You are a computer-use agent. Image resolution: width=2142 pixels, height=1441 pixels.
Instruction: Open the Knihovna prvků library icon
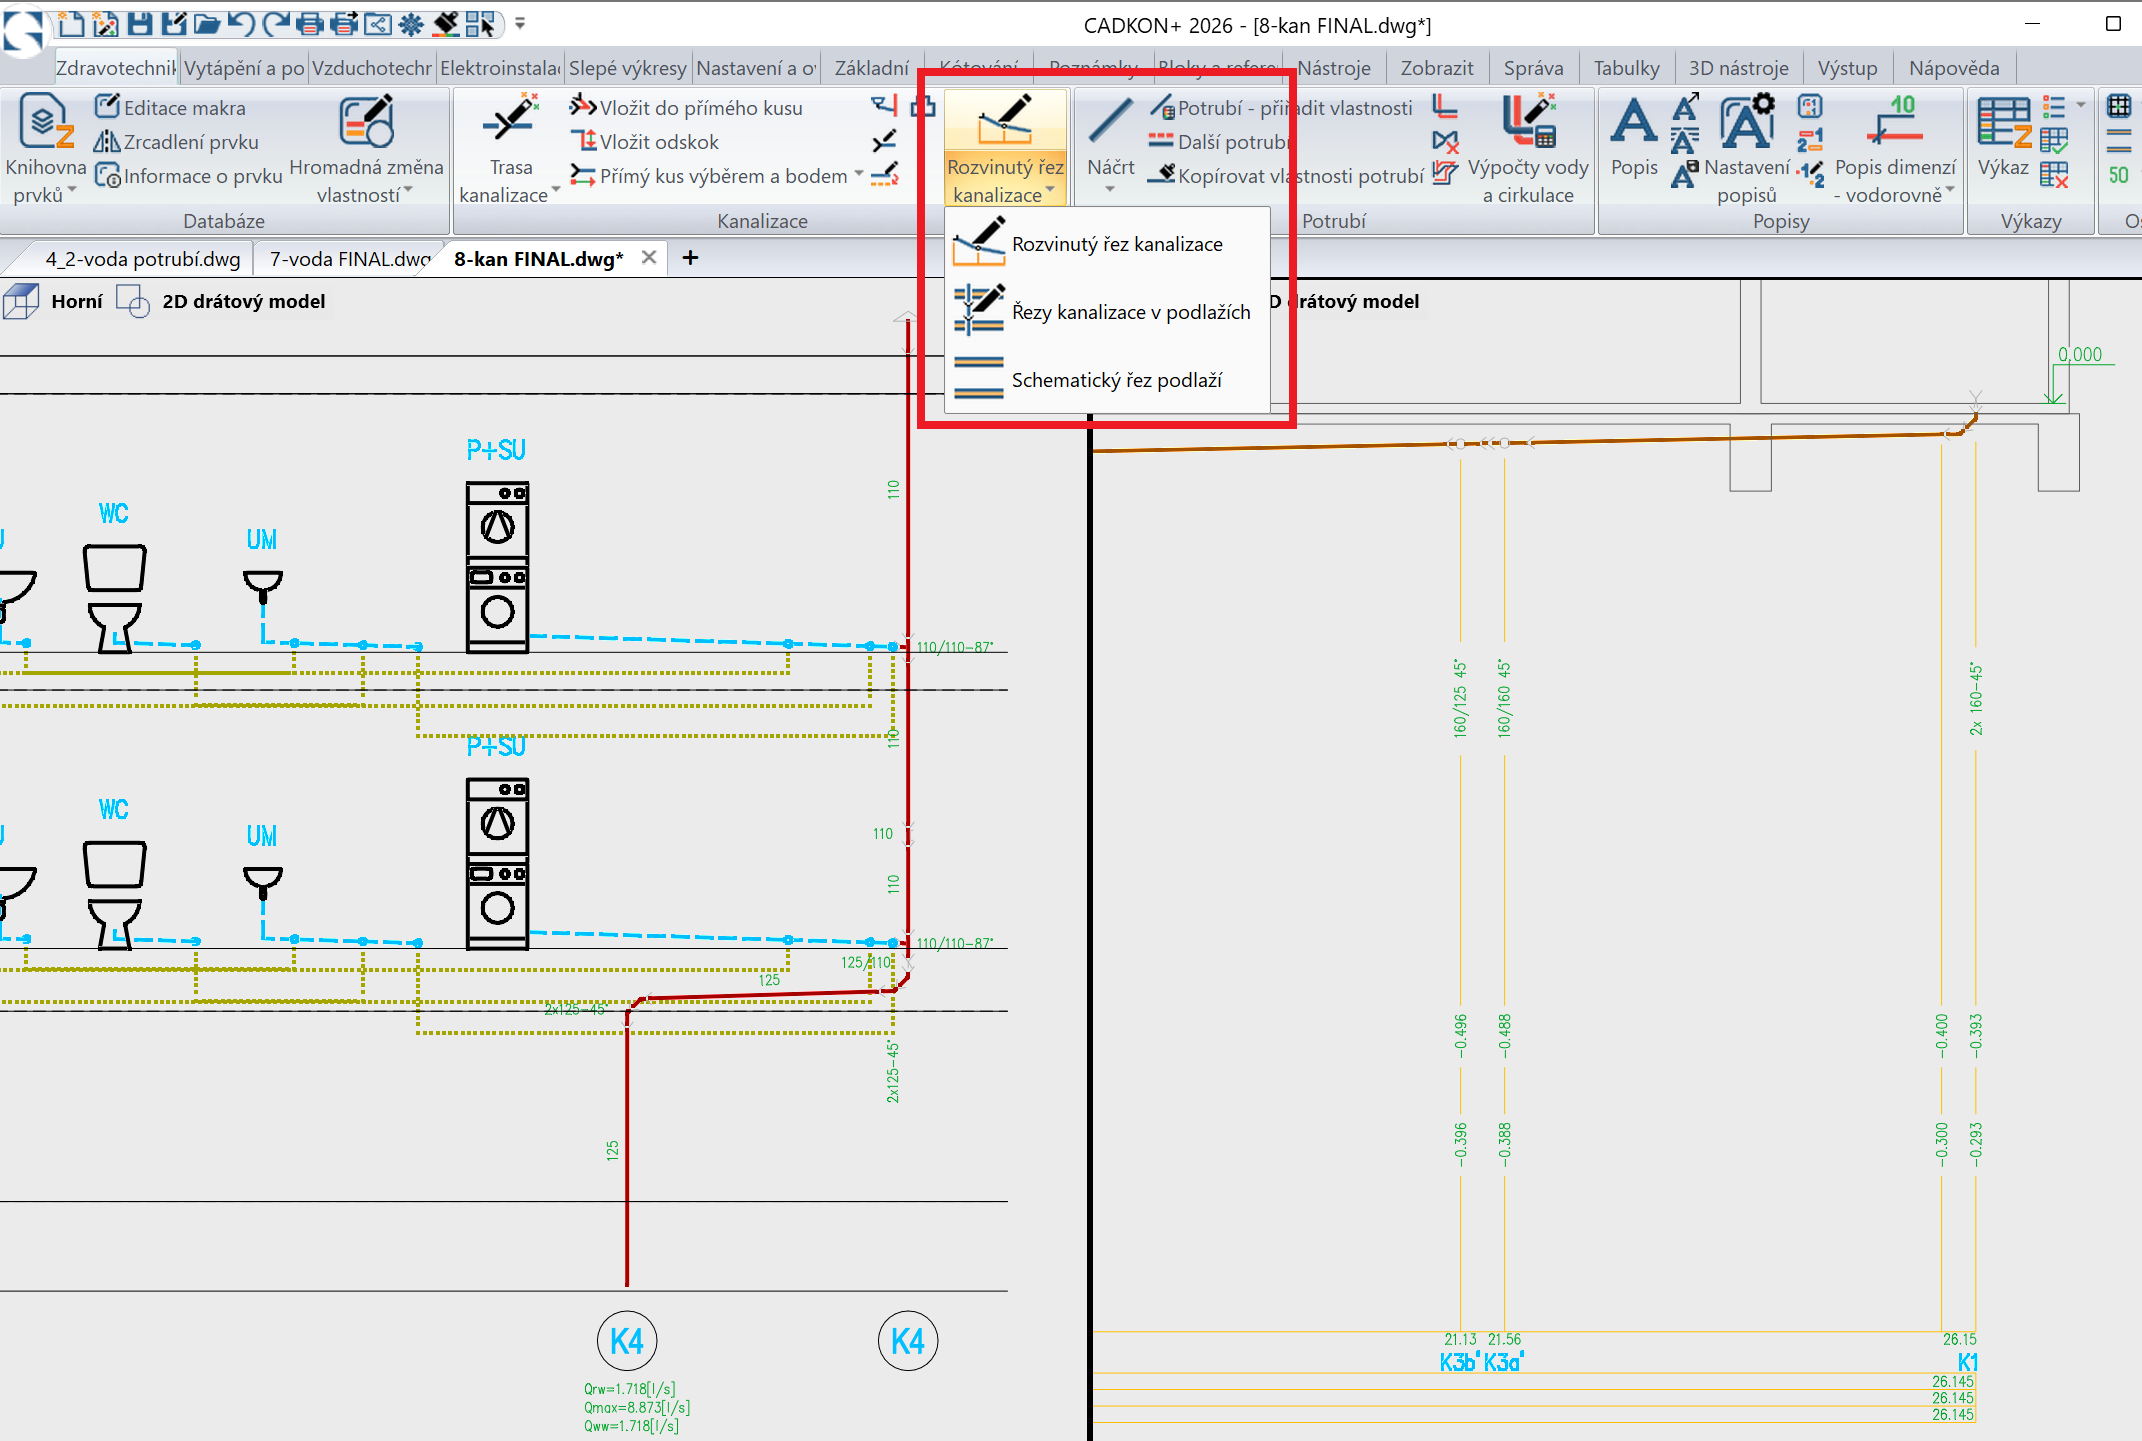coord(45,122)
